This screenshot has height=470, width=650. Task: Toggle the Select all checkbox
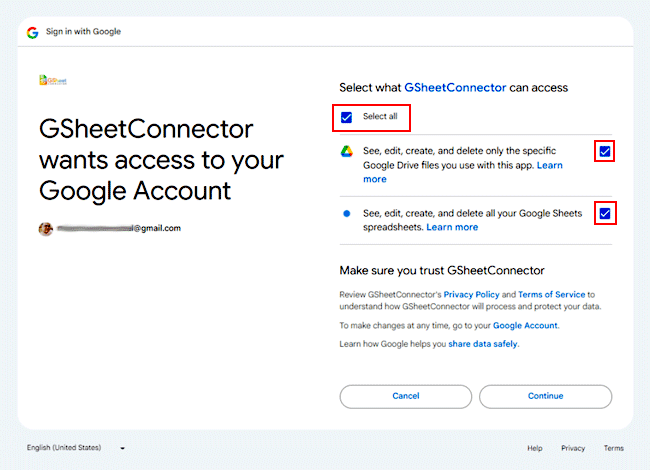click(x=347, y=117)
